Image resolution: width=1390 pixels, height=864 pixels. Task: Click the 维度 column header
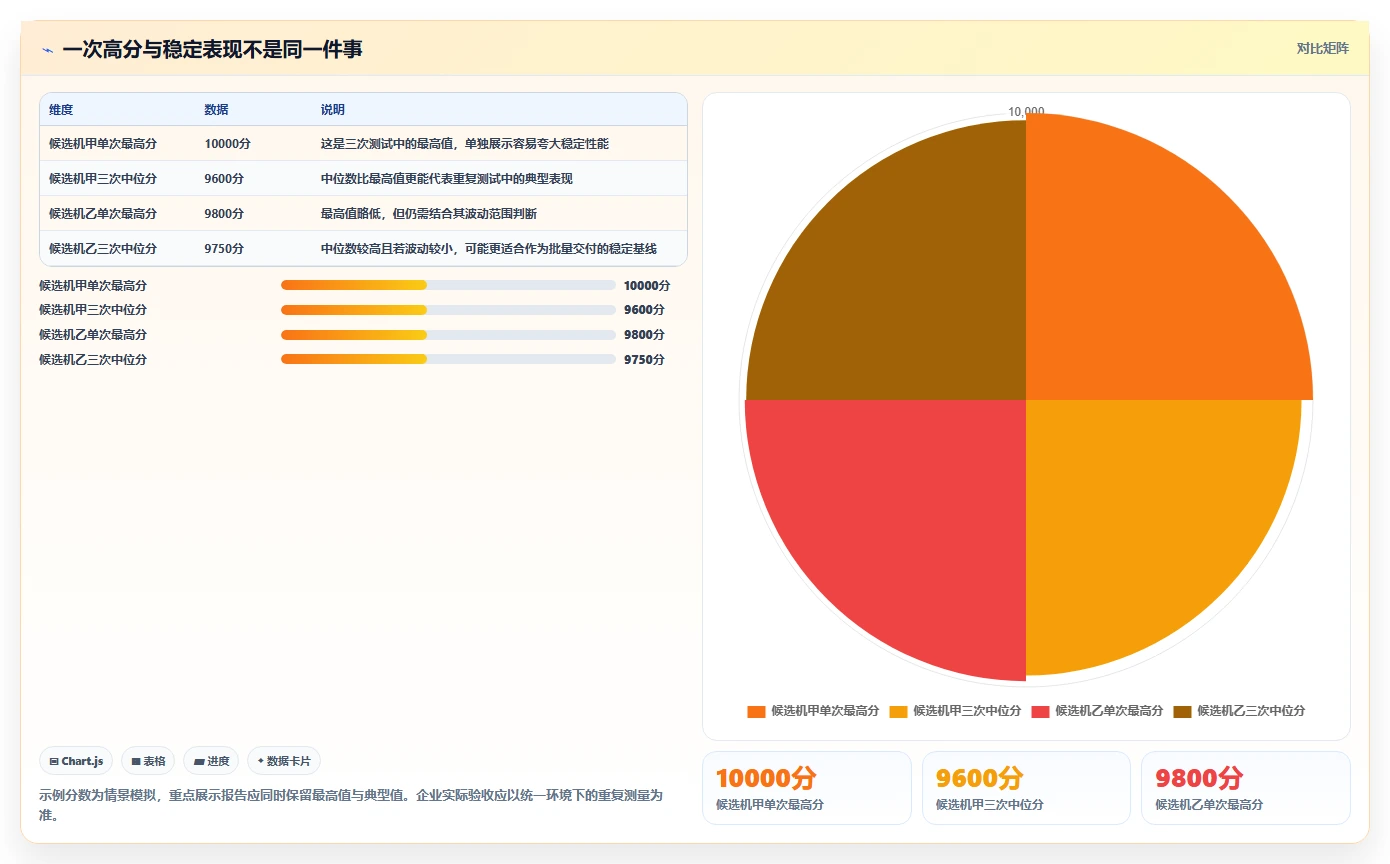[61, 110]
